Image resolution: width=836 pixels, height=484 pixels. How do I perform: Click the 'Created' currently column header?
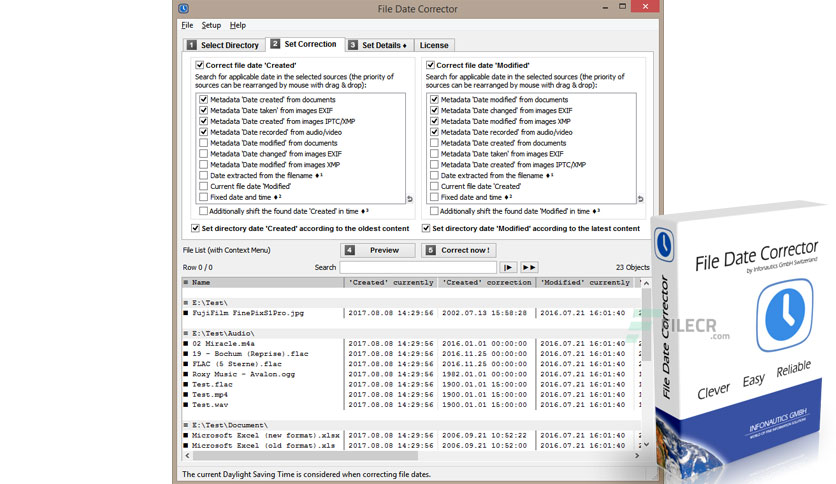391,283
